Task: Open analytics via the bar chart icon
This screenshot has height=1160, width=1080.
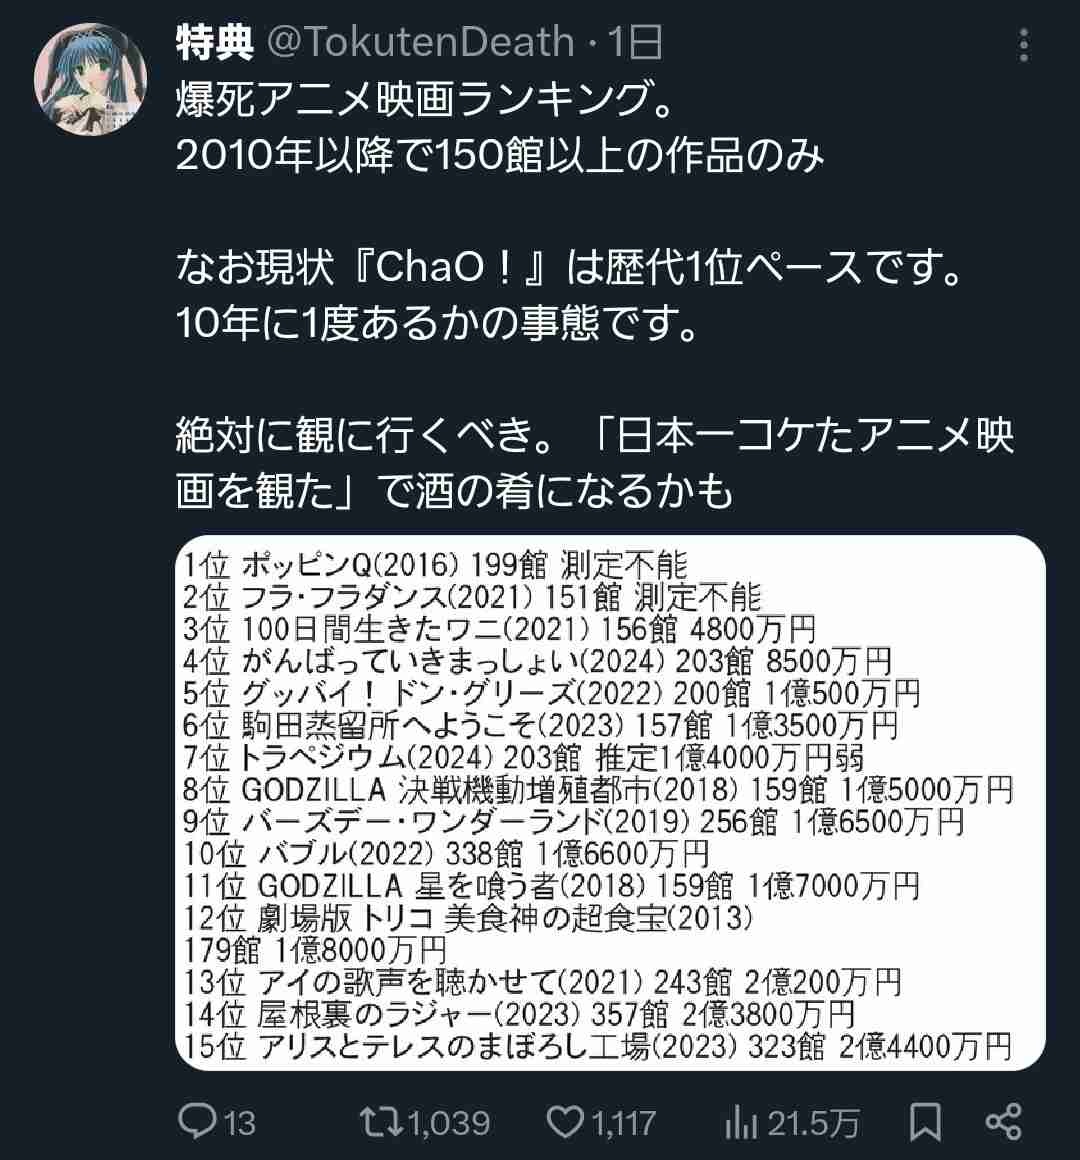Action: 741,1122
